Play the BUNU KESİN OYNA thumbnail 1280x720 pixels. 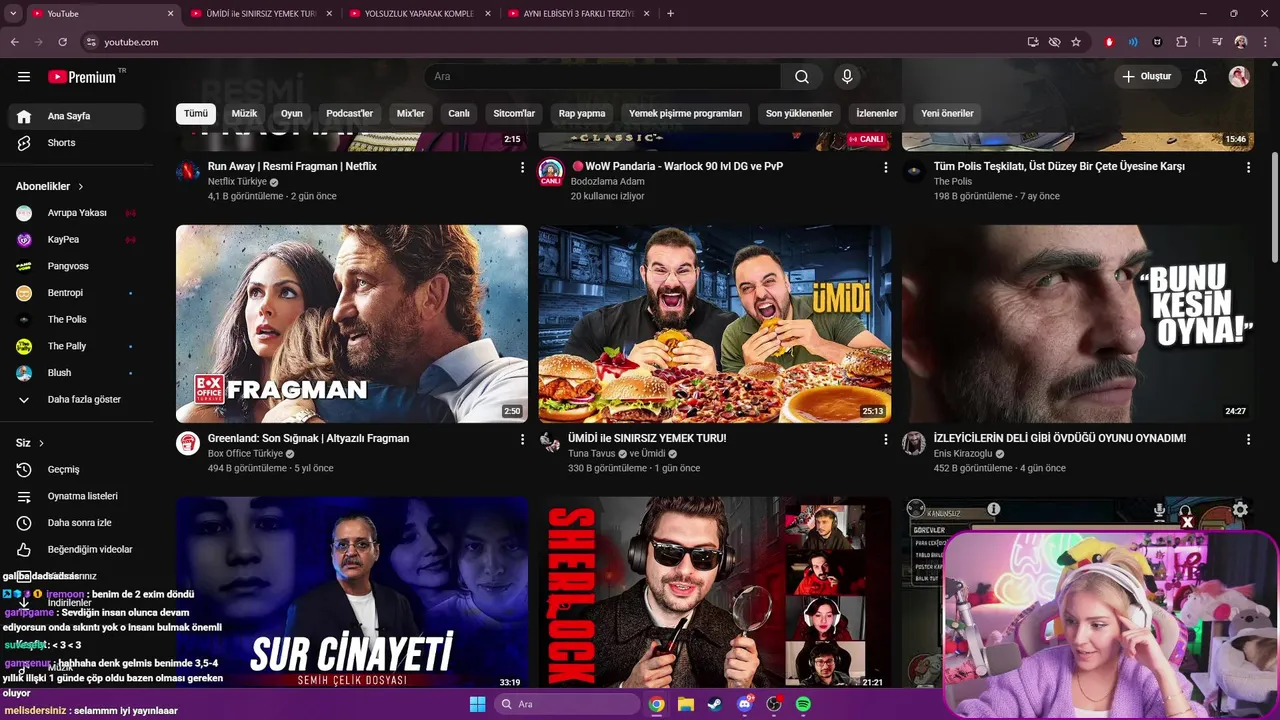click(1078, 324)
